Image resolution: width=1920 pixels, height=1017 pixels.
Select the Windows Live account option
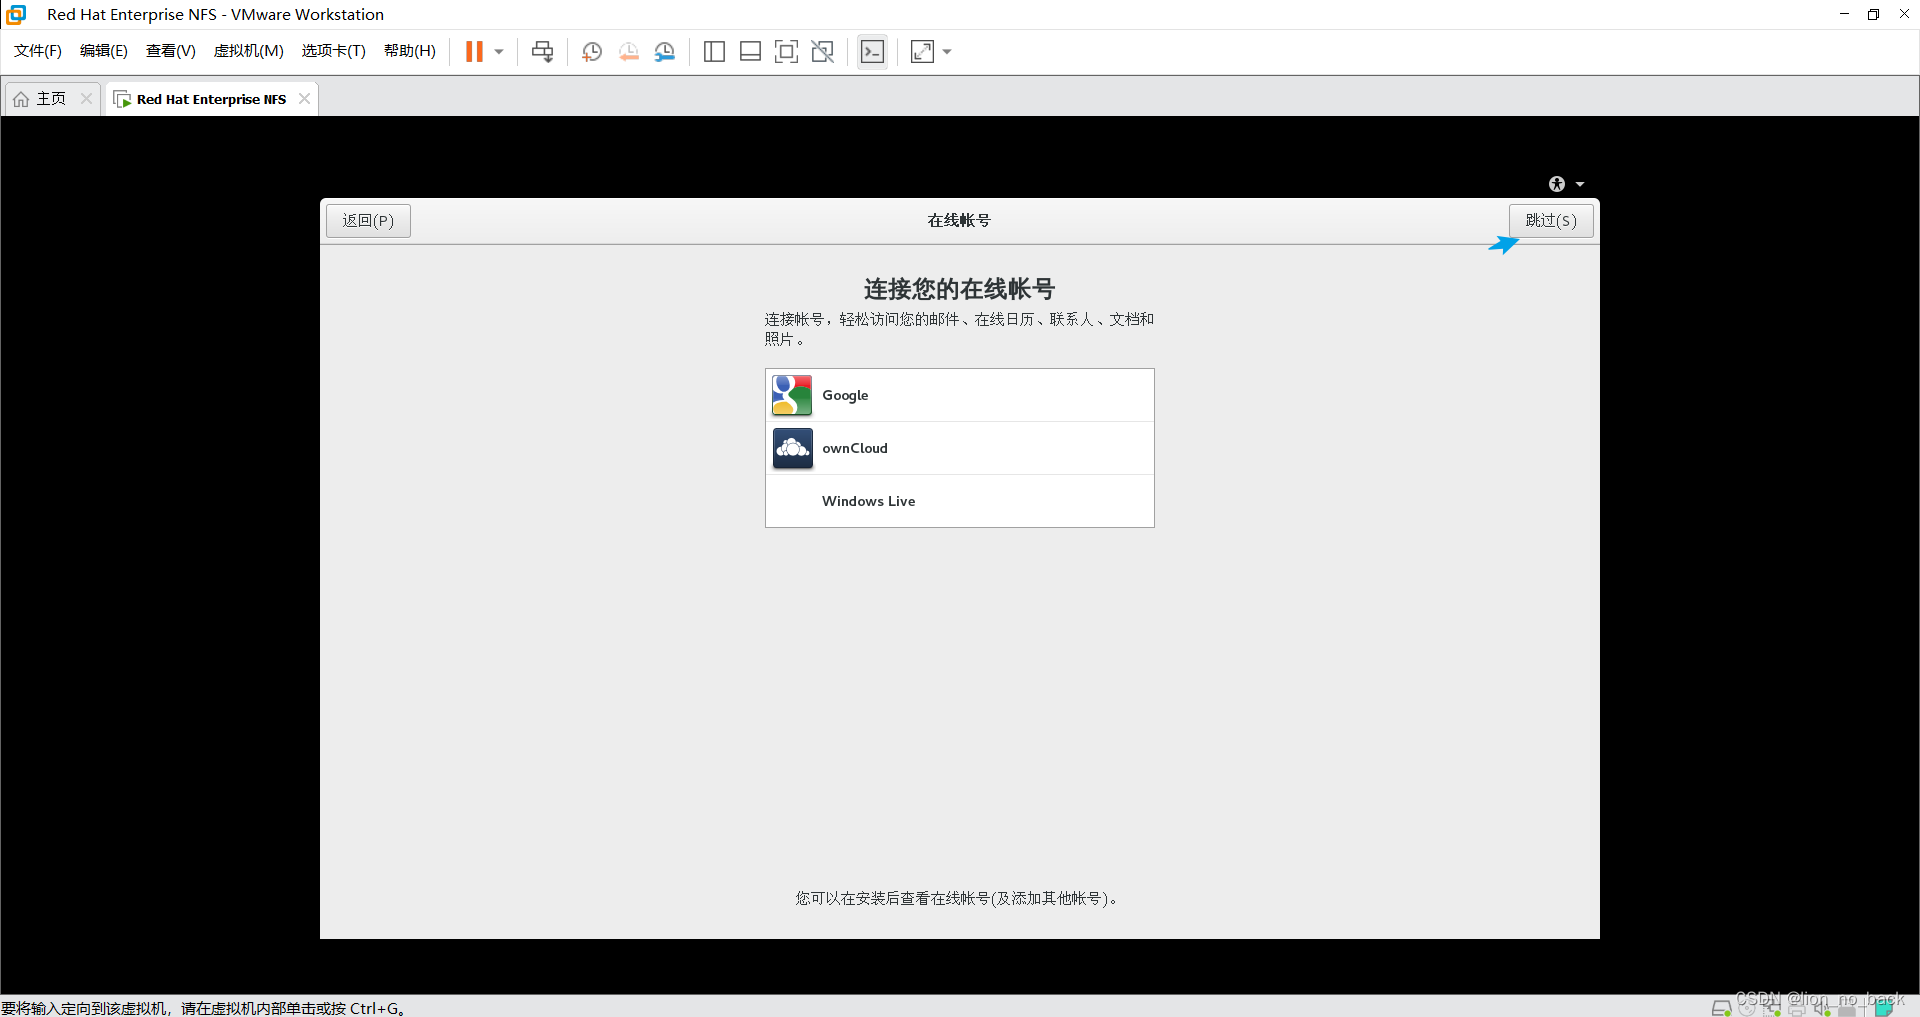960,501
